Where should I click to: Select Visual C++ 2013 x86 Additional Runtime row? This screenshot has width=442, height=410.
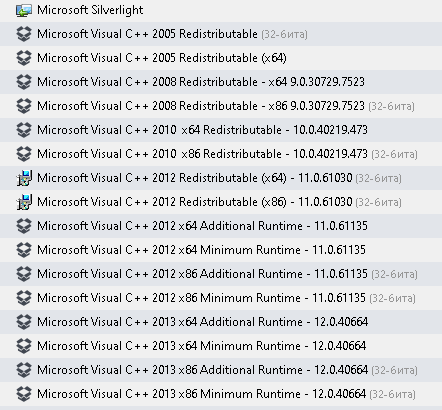[x=221, y=370]
